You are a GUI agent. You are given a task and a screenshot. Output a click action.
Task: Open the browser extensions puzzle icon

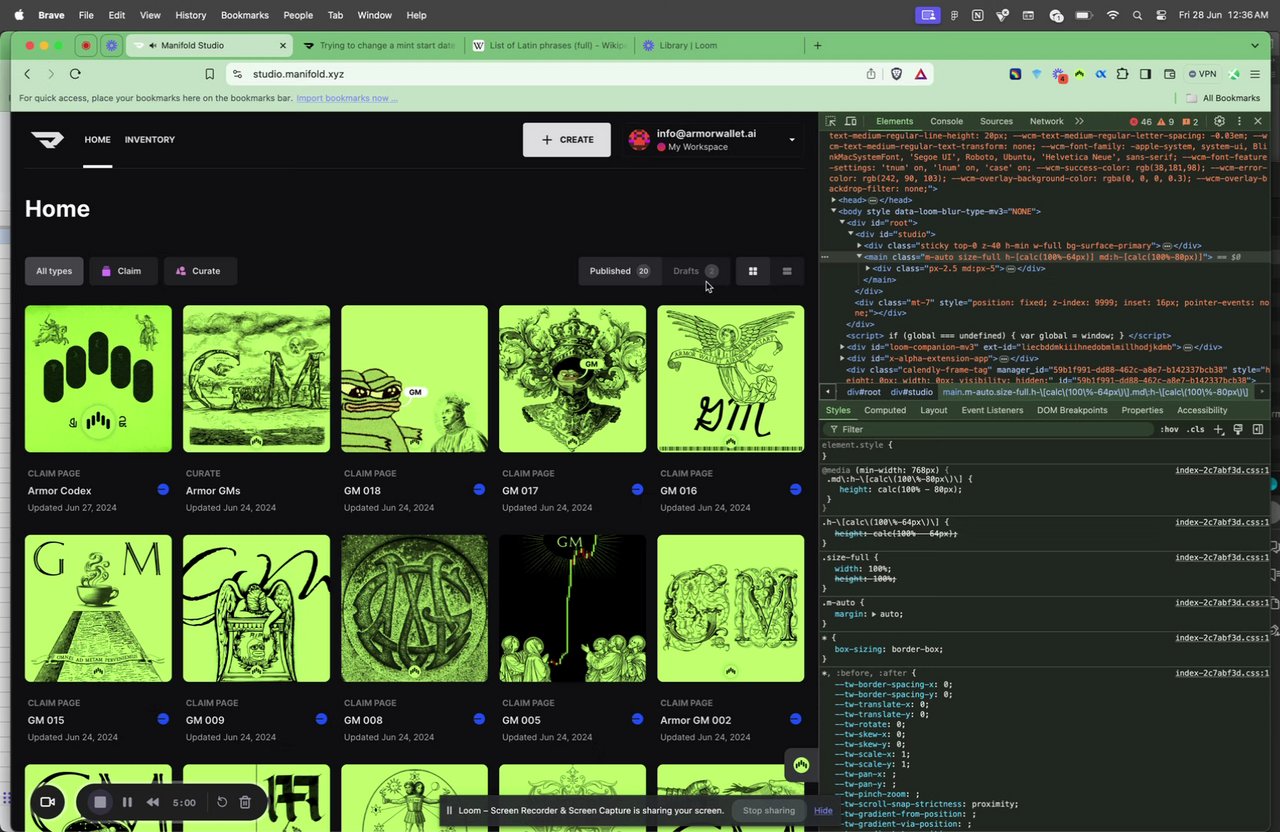click(1122, 74)
